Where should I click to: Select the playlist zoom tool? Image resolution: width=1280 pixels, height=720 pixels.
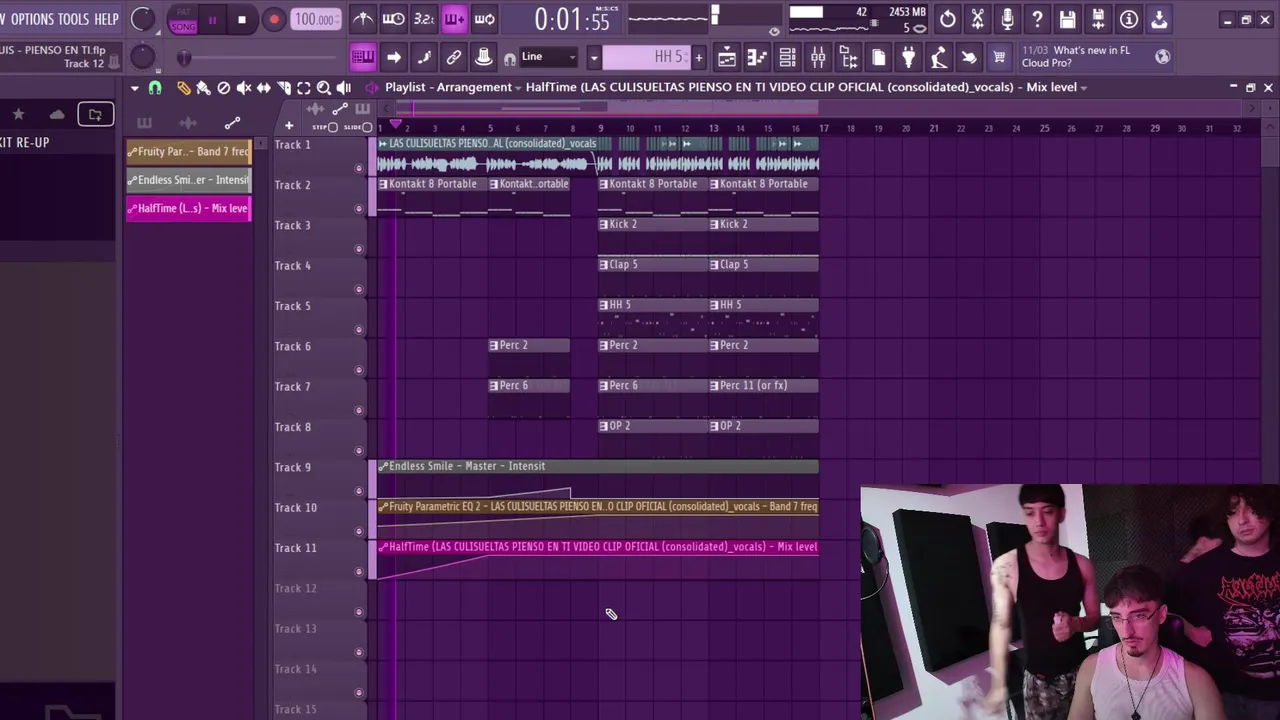pos(324,88)
